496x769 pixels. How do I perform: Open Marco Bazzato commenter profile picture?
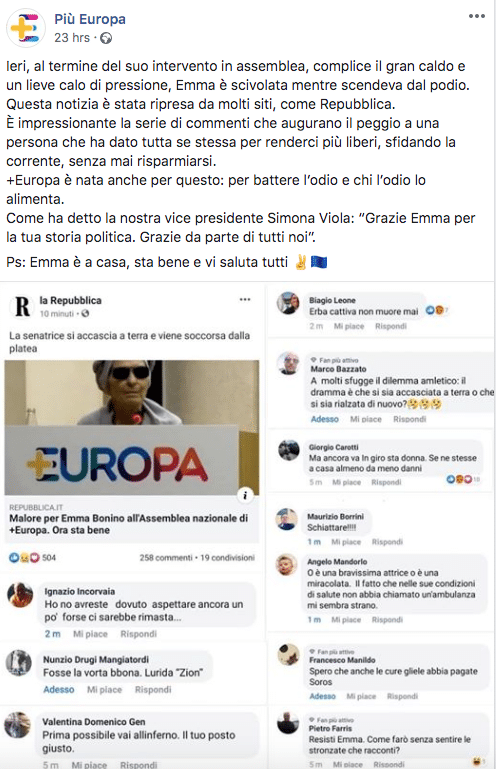click(x=288, y=363)
